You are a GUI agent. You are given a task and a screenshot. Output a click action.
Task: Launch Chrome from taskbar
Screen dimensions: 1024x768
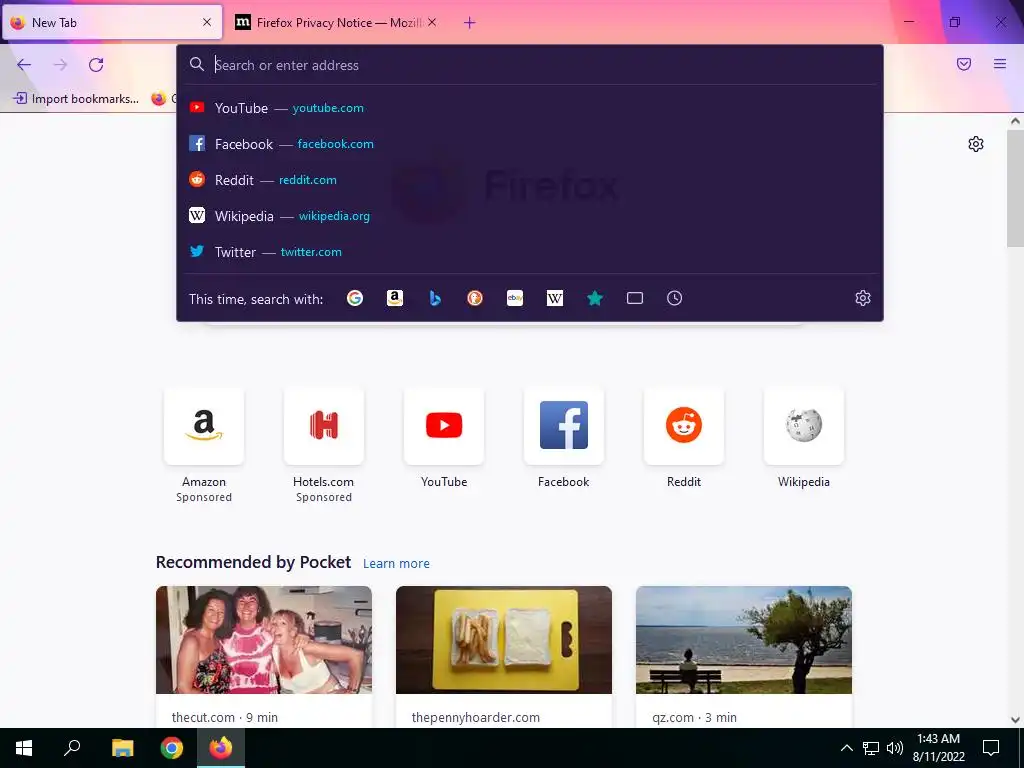(172, 748)
